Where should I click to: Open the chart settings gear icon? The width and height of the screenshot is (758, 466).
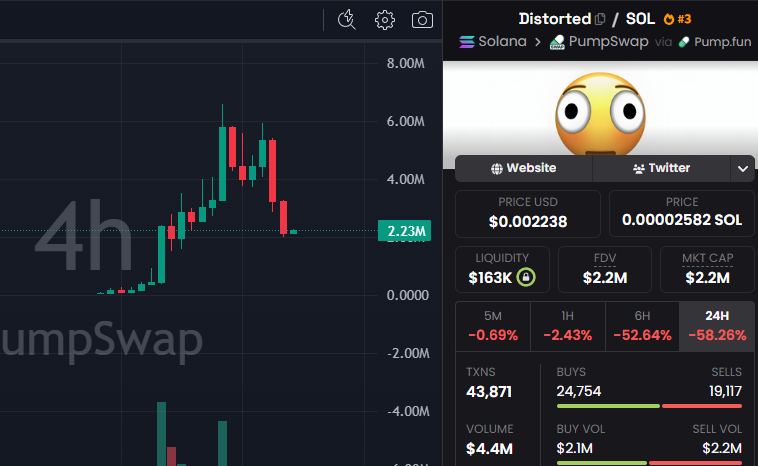point(385,20)
